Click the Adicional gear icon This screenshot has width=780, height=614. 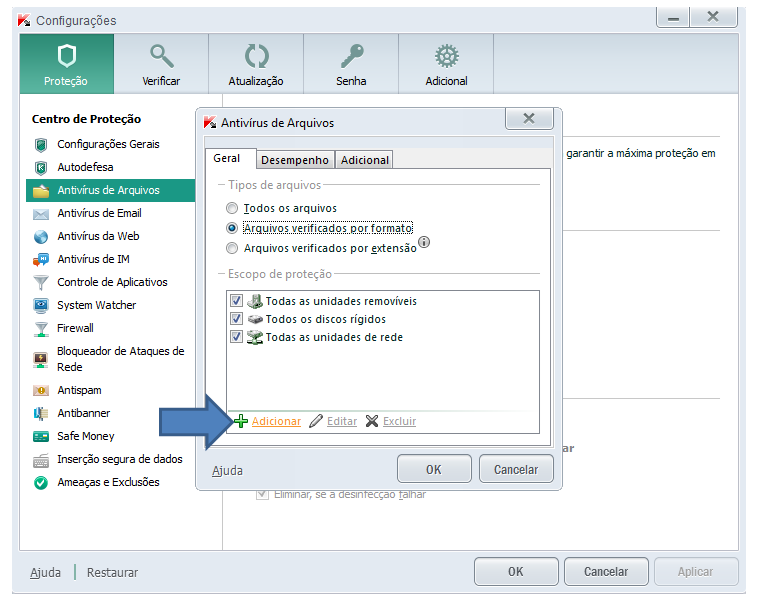pos(447,56)
